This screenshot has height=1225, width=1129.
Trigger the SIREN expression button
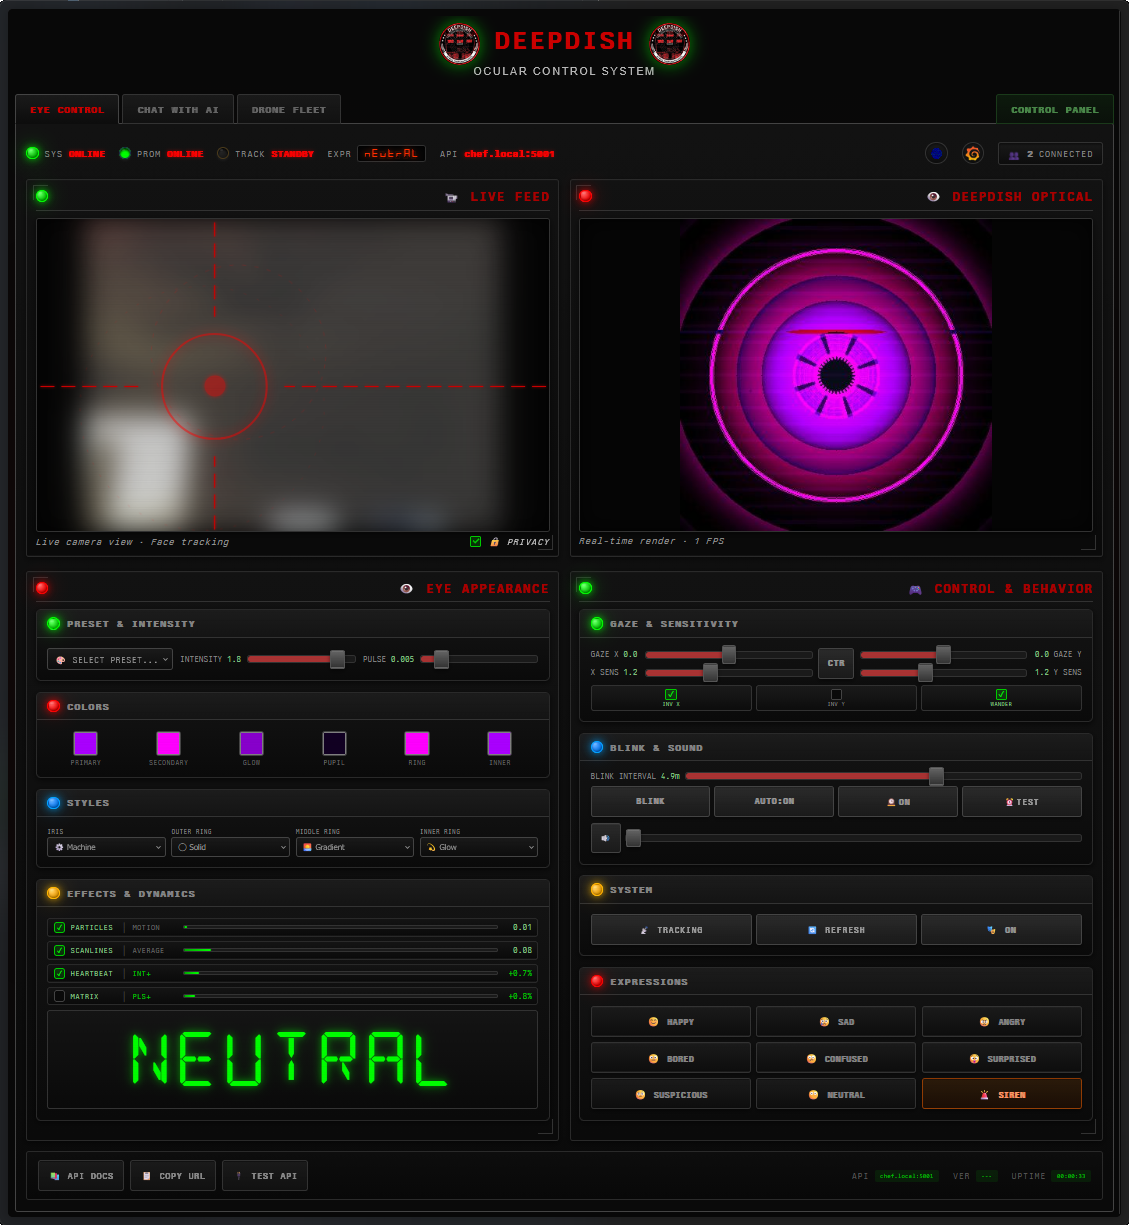click(x=1001, y=1094)
